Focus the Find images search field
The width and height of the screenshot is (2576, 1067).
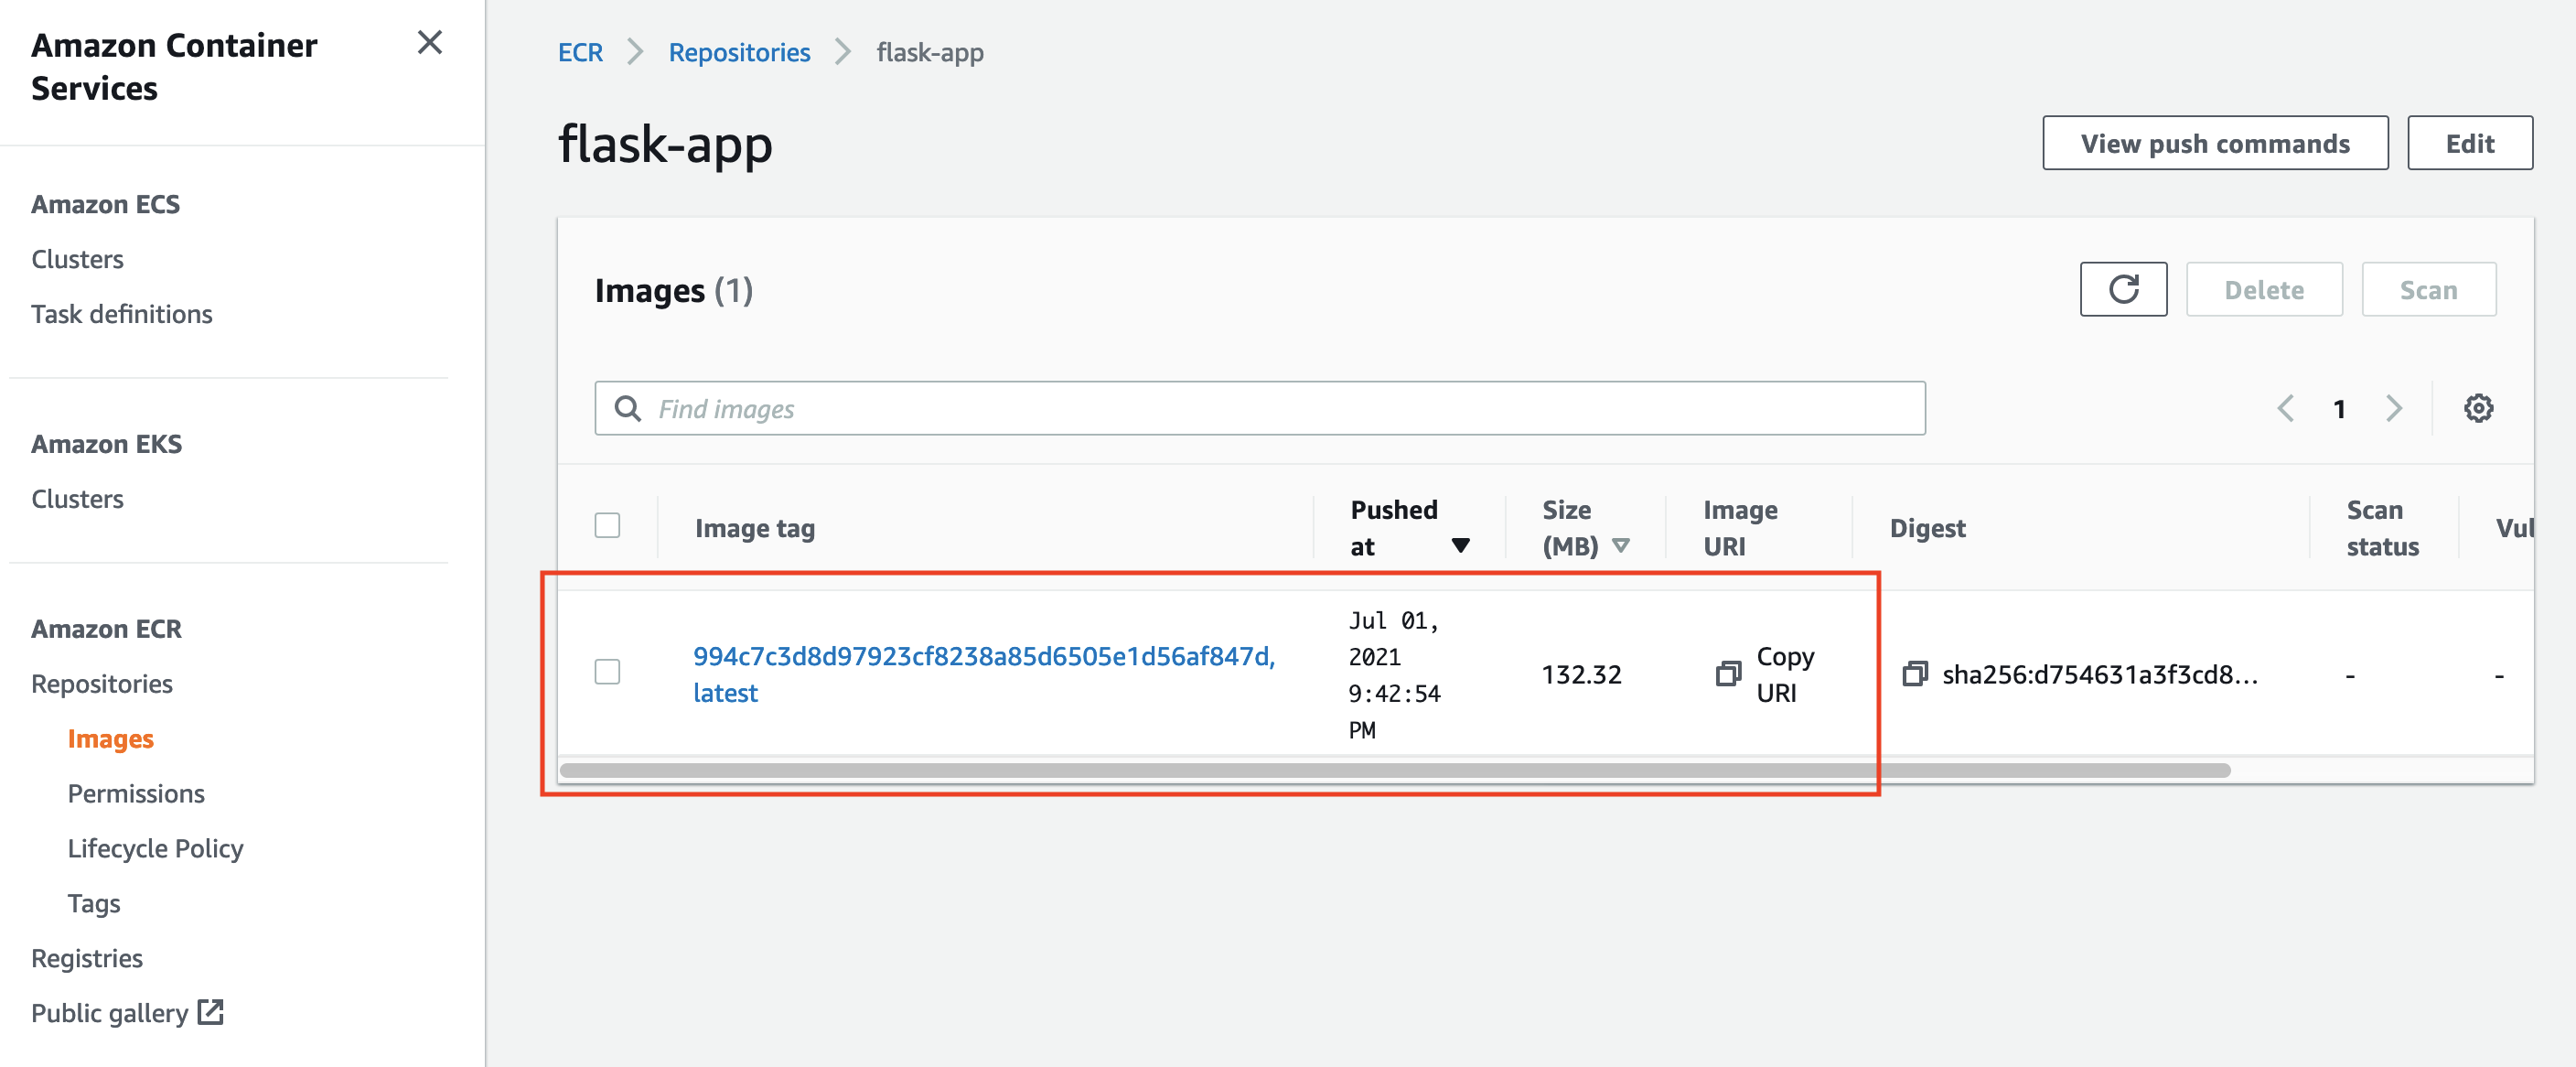[x=1260, y=408]
